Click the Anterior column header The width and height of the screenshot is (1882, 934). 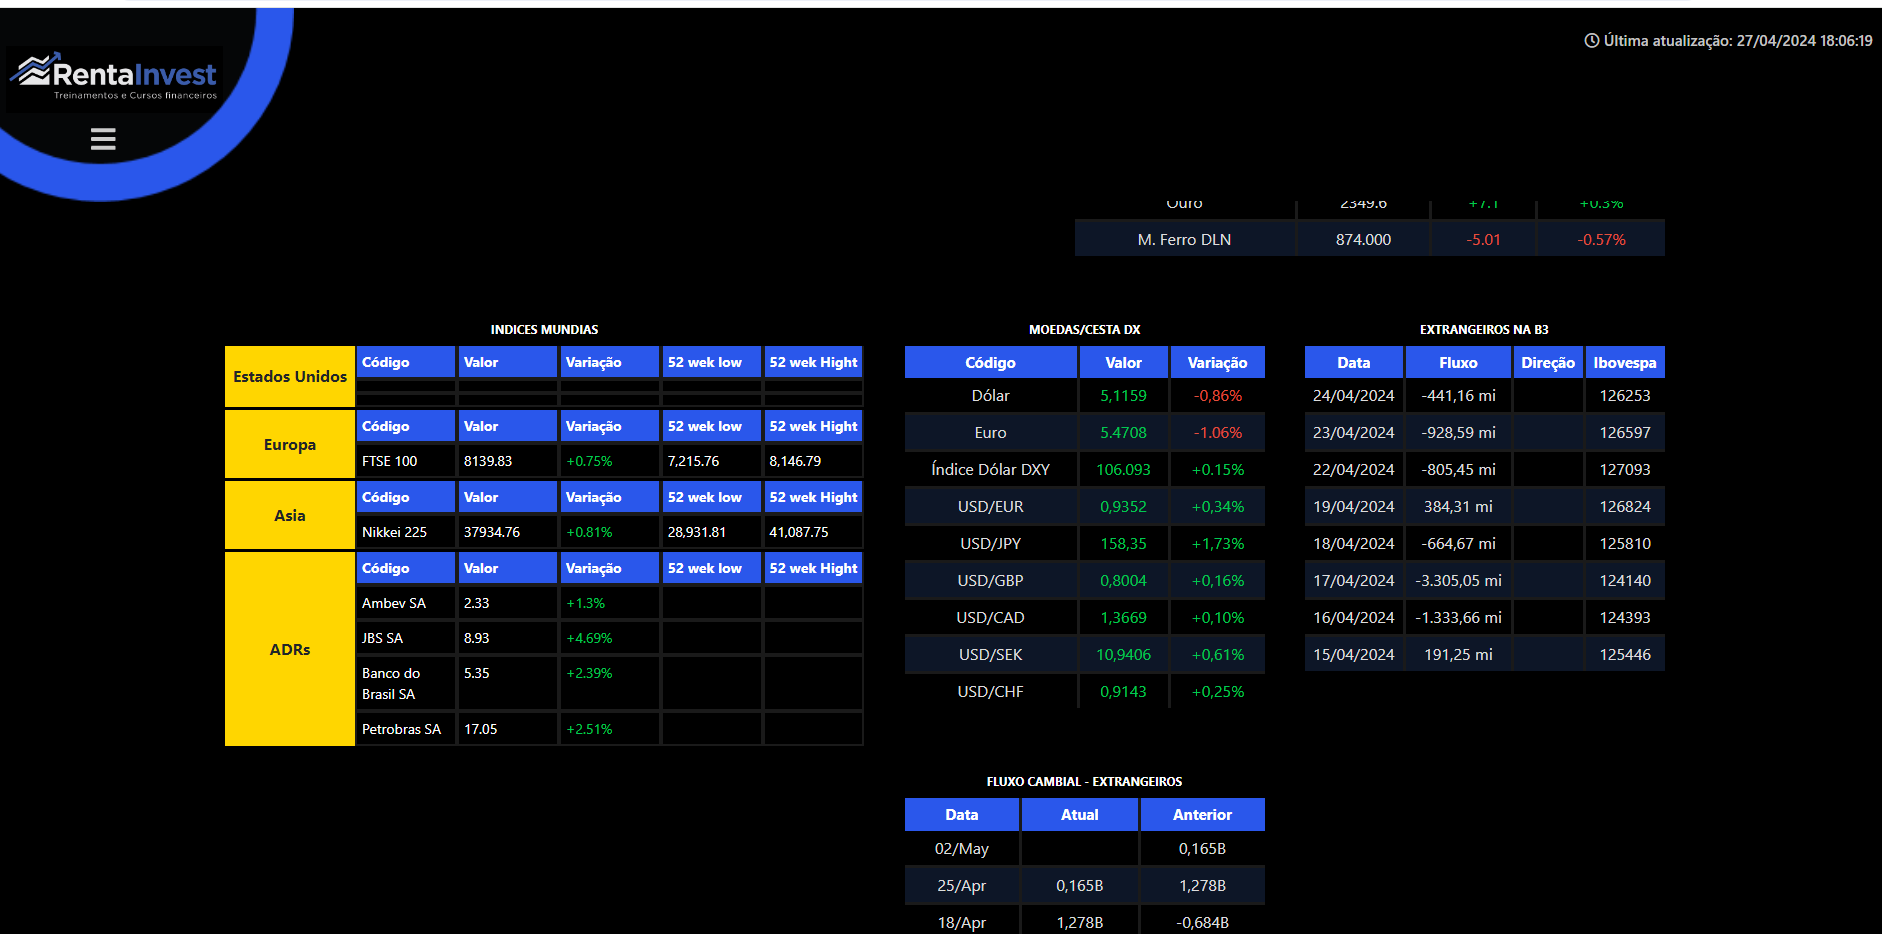[1202, 815]
